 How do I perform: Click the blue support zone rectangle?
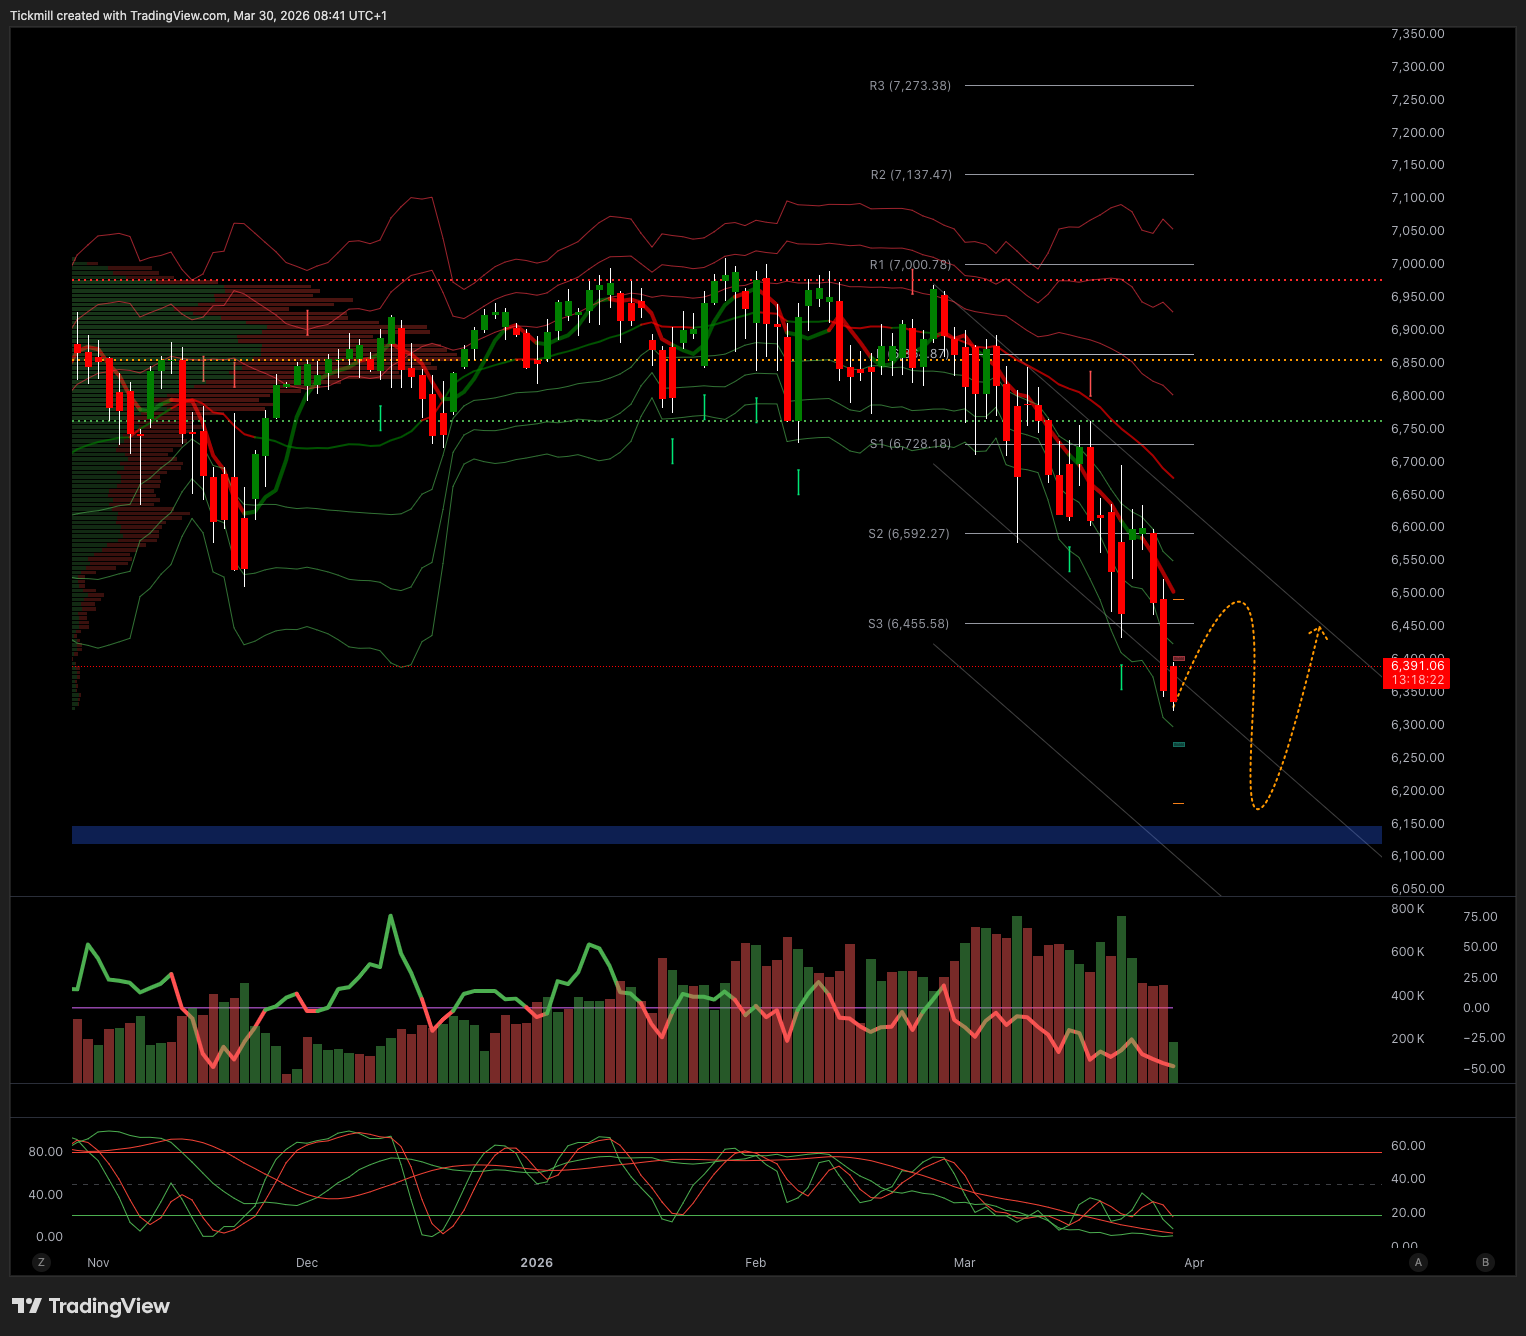coord(726,835)
